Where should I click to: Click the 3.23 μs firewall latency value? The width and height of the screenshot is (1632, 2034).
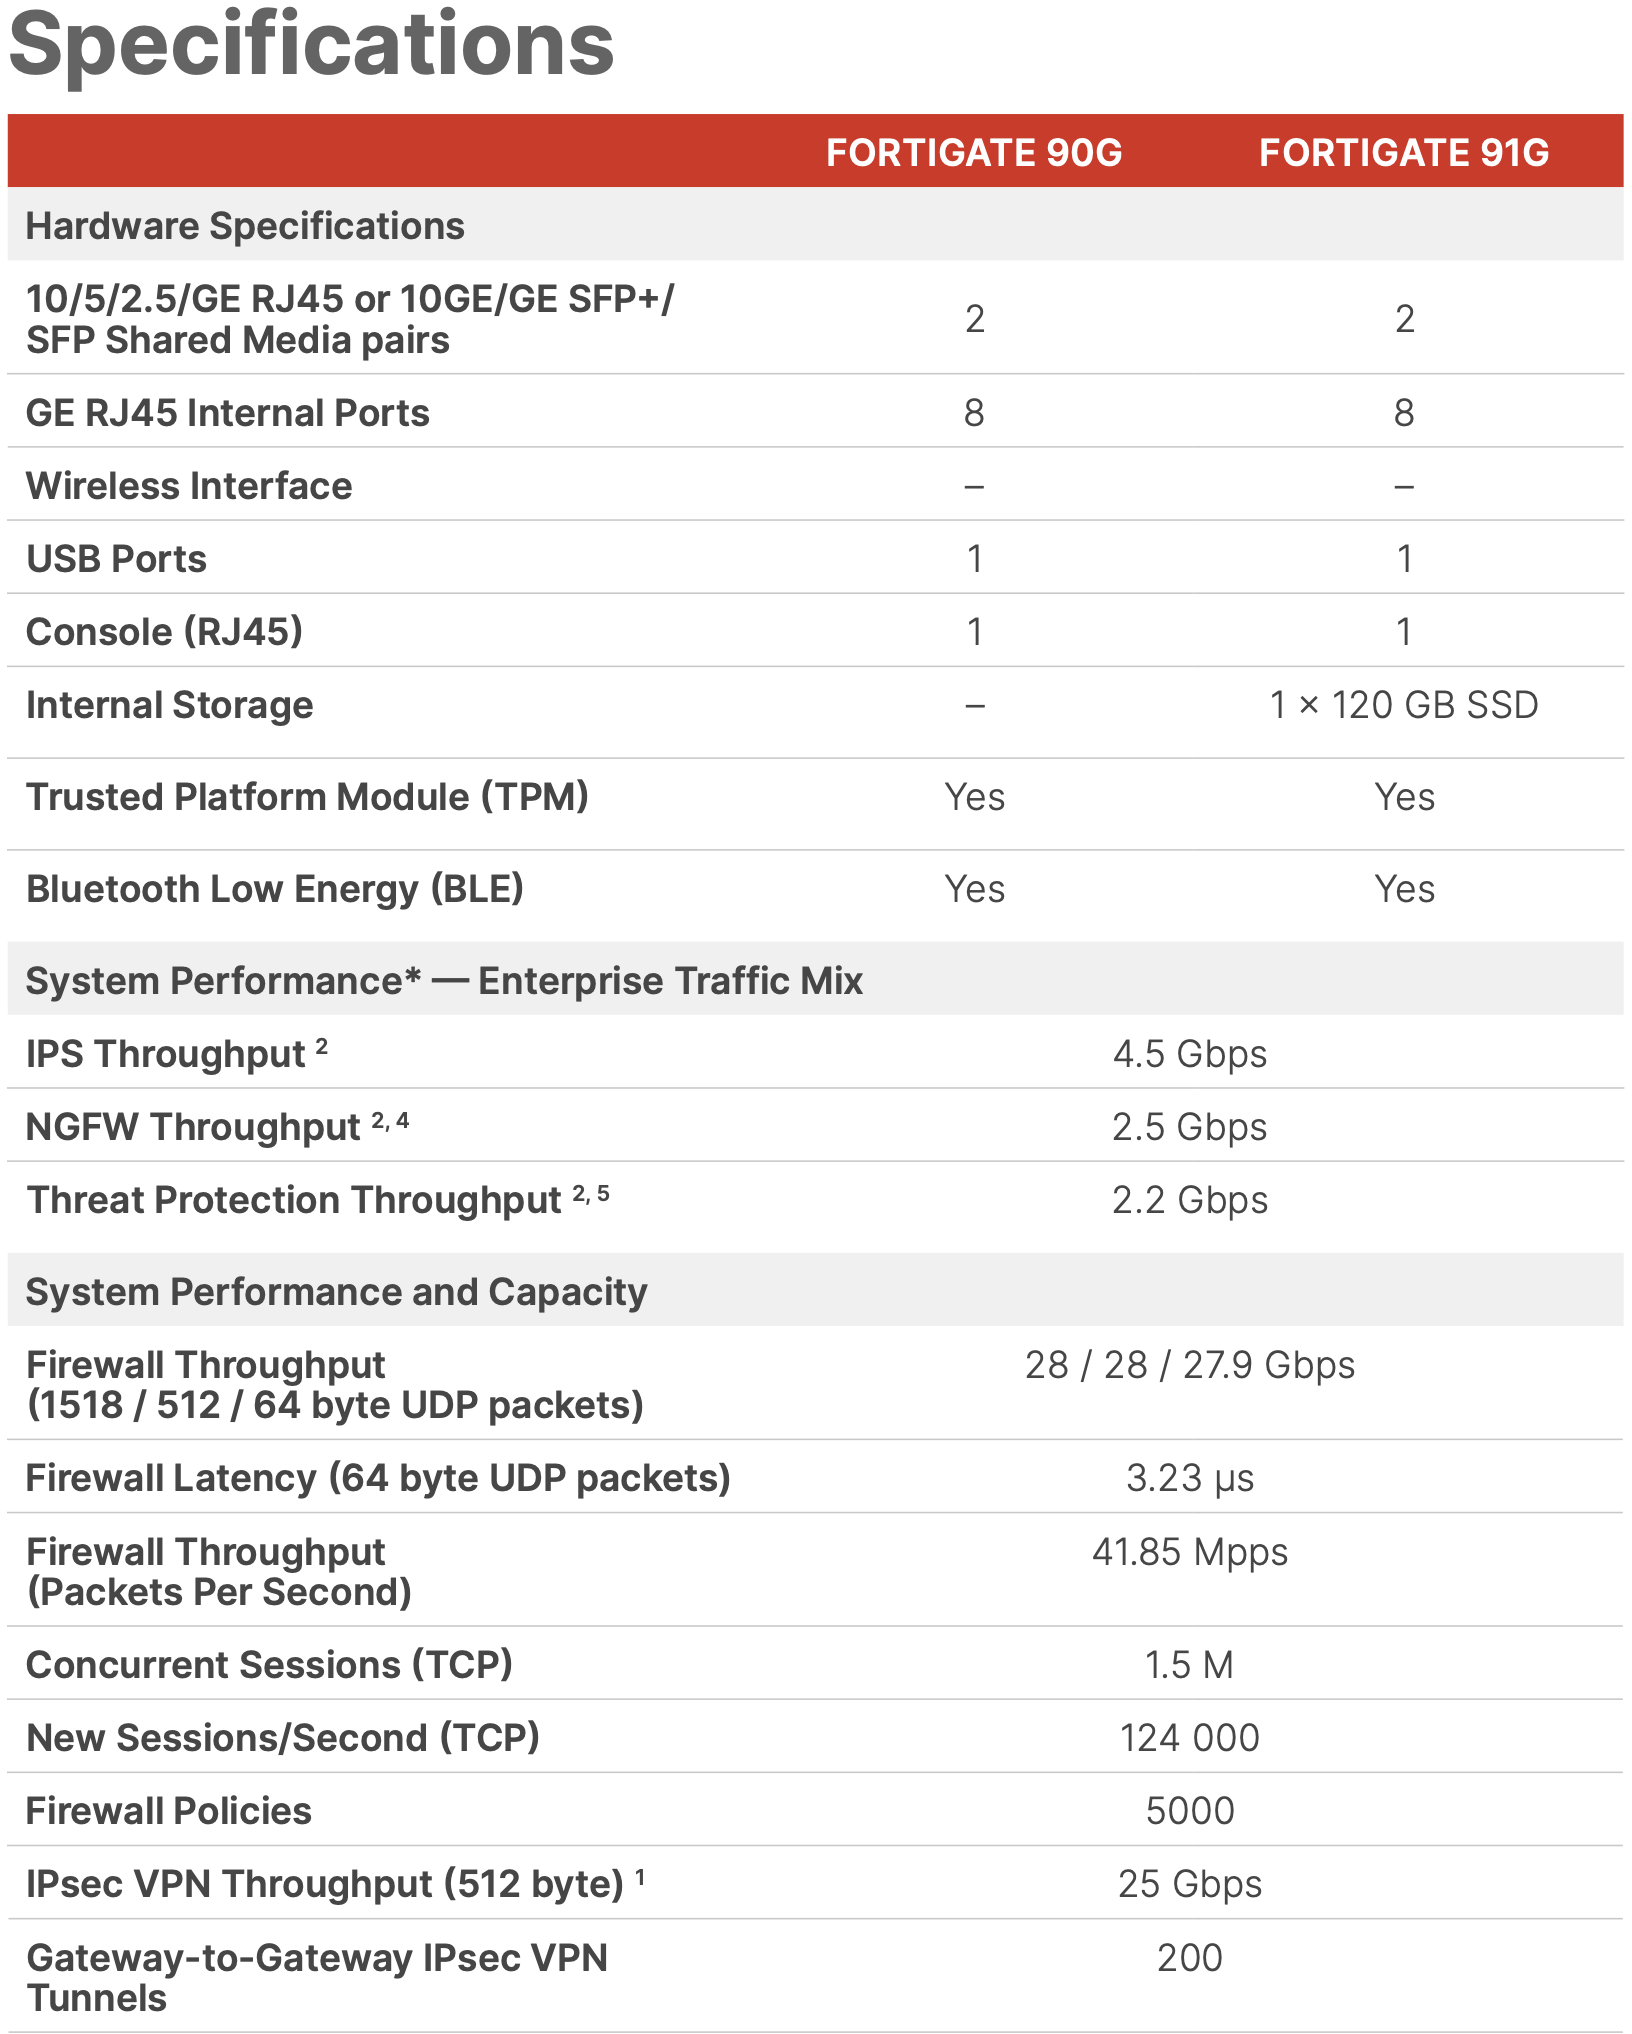(x=1190, y=1478)
